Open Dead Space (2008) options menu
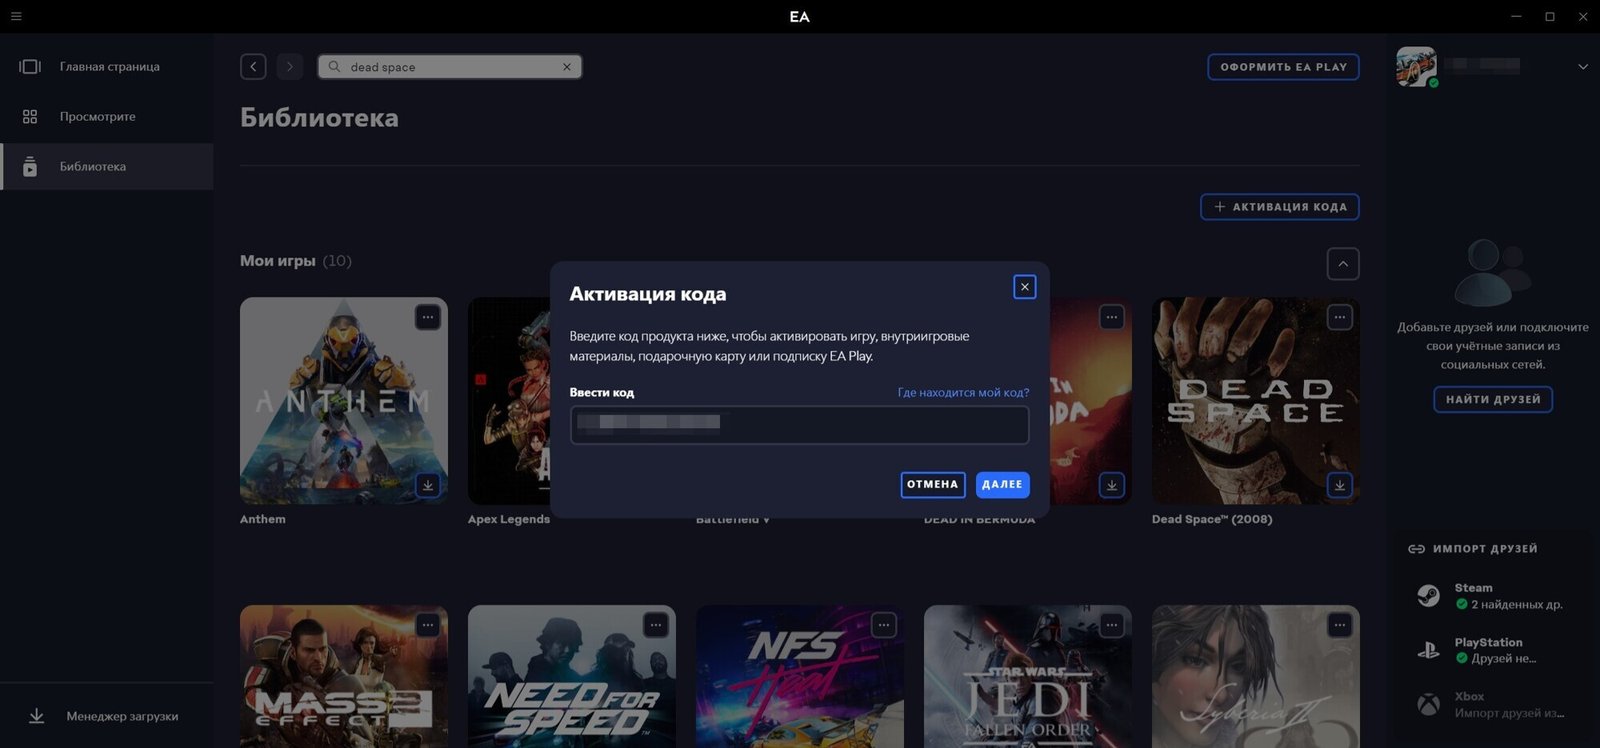Viewport: 1600px width, 748px height. pyautogui.click(x=1340, y=317)
